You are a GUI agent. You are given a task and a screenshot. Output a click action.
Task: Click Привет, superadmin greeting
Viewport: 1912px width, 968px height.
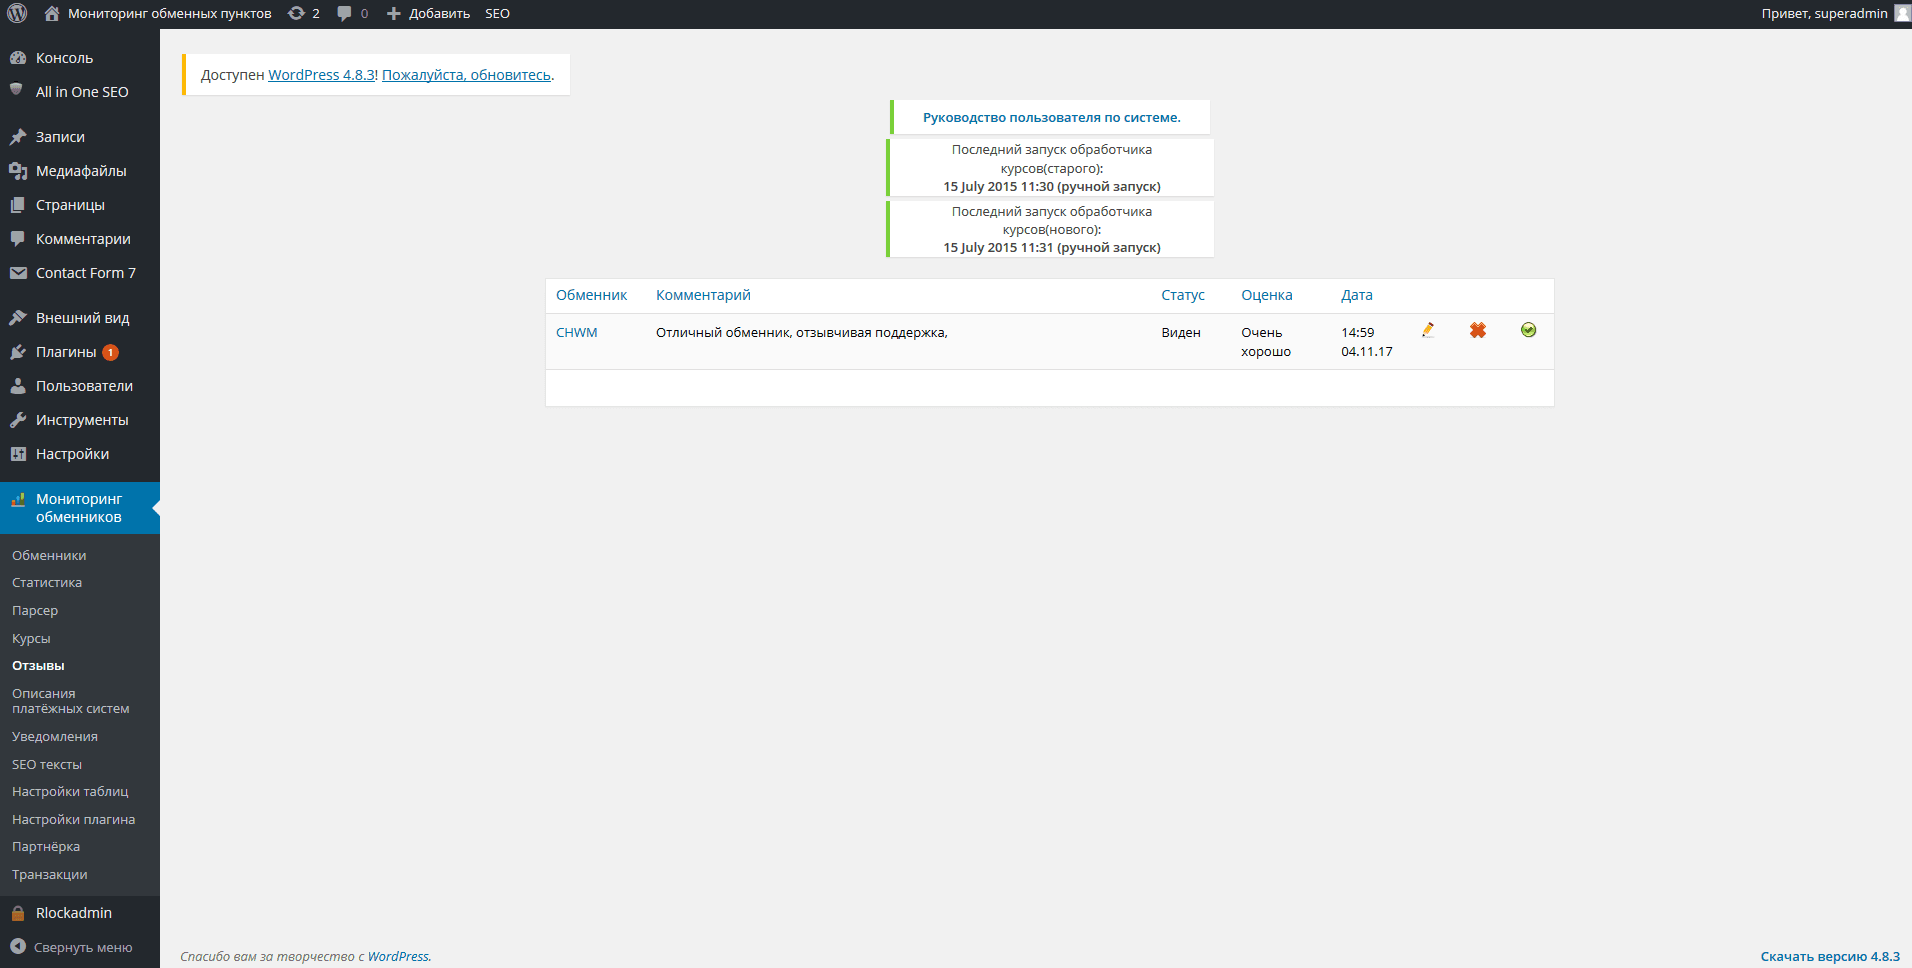coord(1824,13)
